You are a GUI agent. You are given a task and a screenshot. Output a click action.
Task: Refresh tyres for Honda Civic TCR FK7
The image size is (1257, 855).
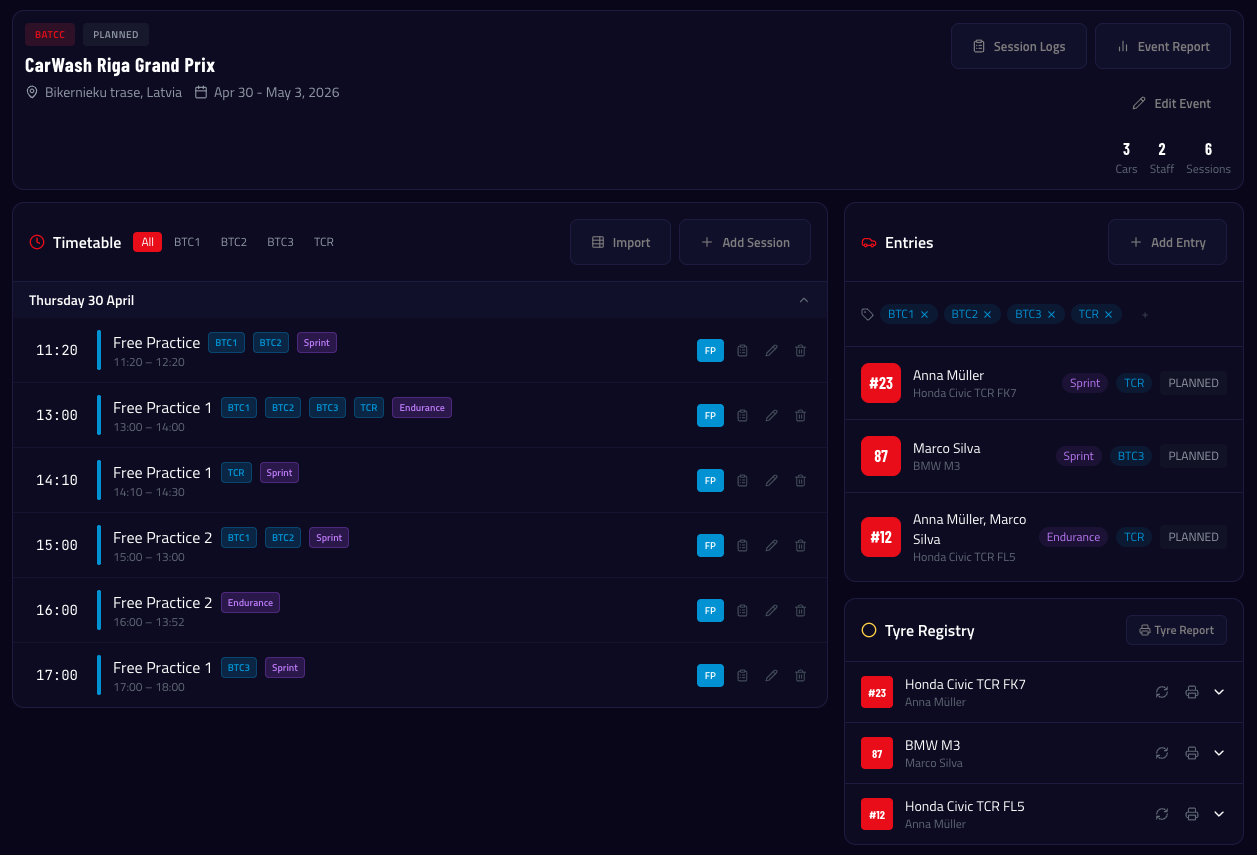(1162, 692)
